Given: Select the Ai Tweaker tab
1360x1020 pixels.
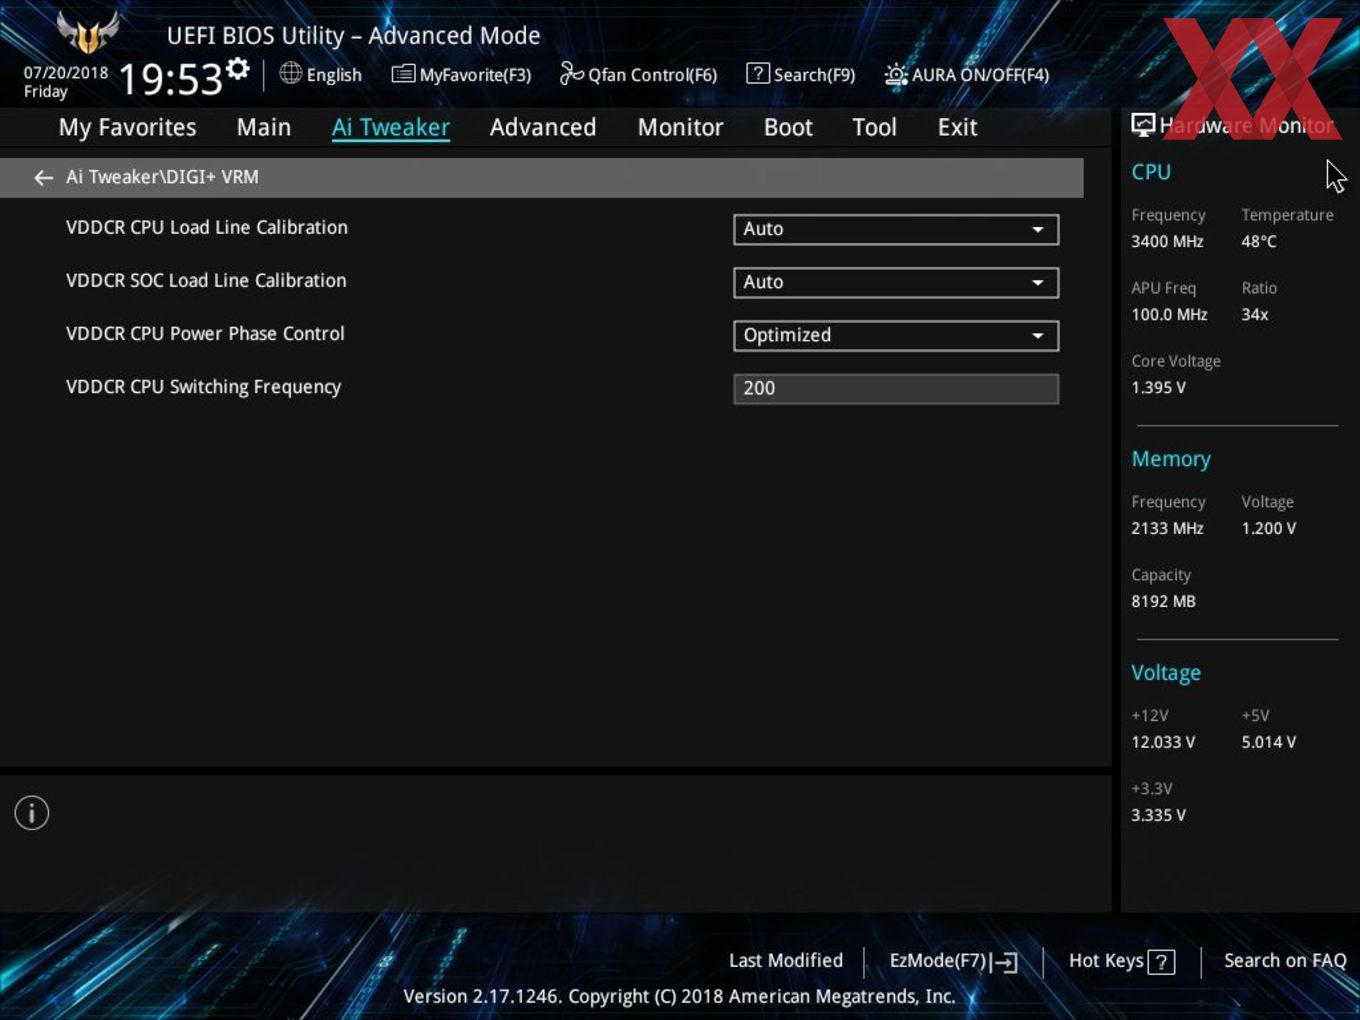Looking at the screenshot, I should pyautogui.click(x=391, y=127).
